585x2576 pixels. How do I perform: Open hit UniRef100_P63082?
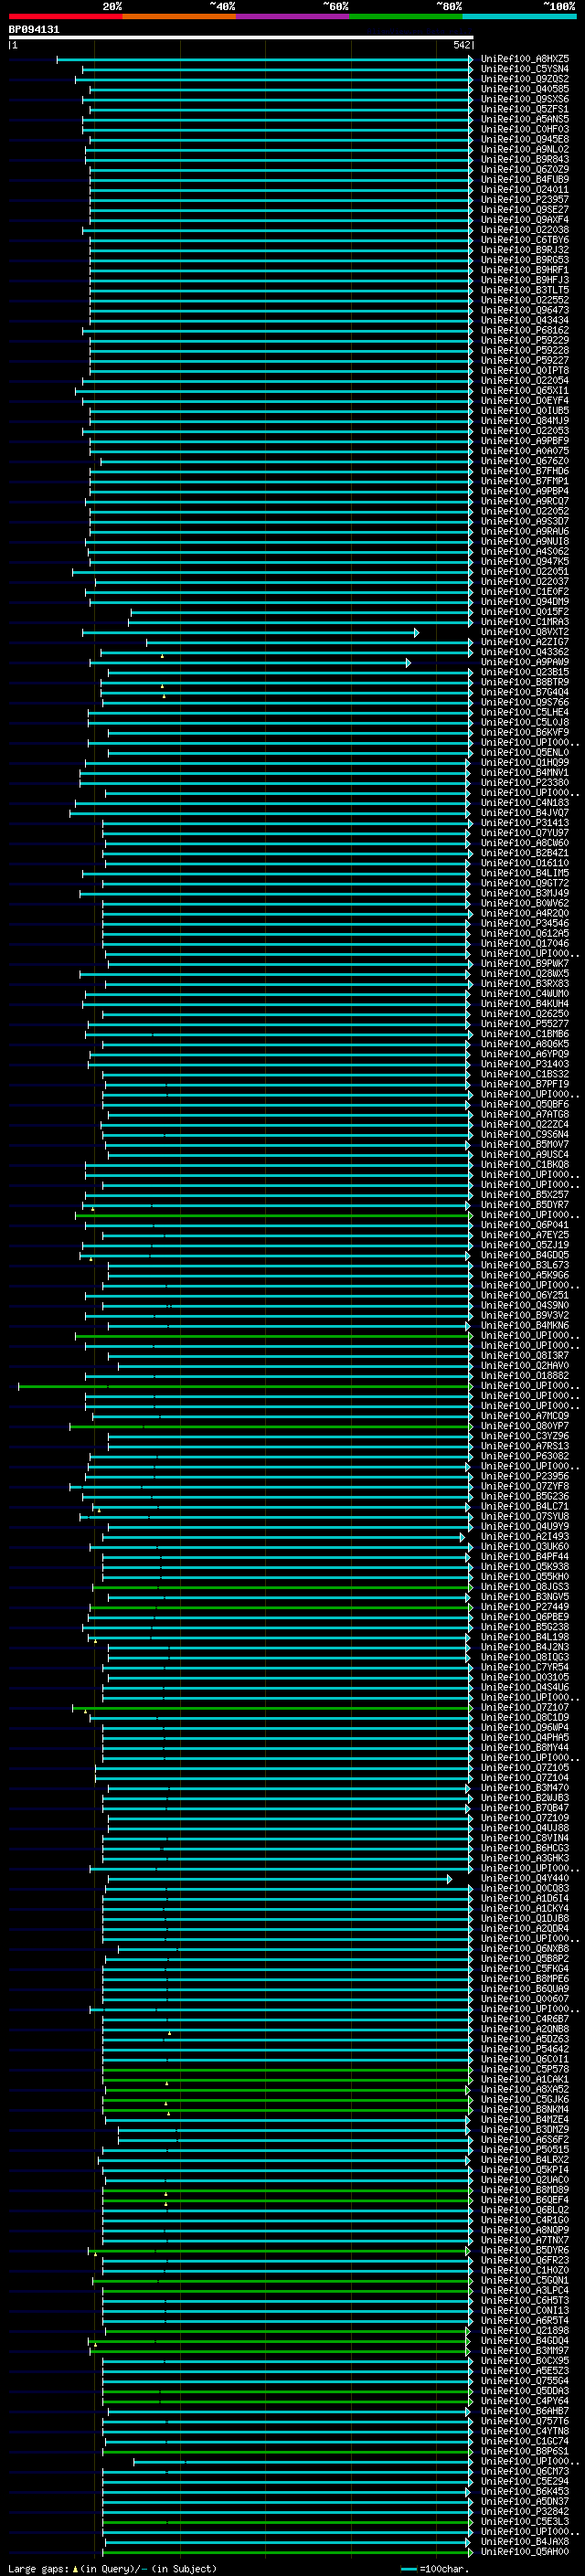click(x=525, y=1456)
